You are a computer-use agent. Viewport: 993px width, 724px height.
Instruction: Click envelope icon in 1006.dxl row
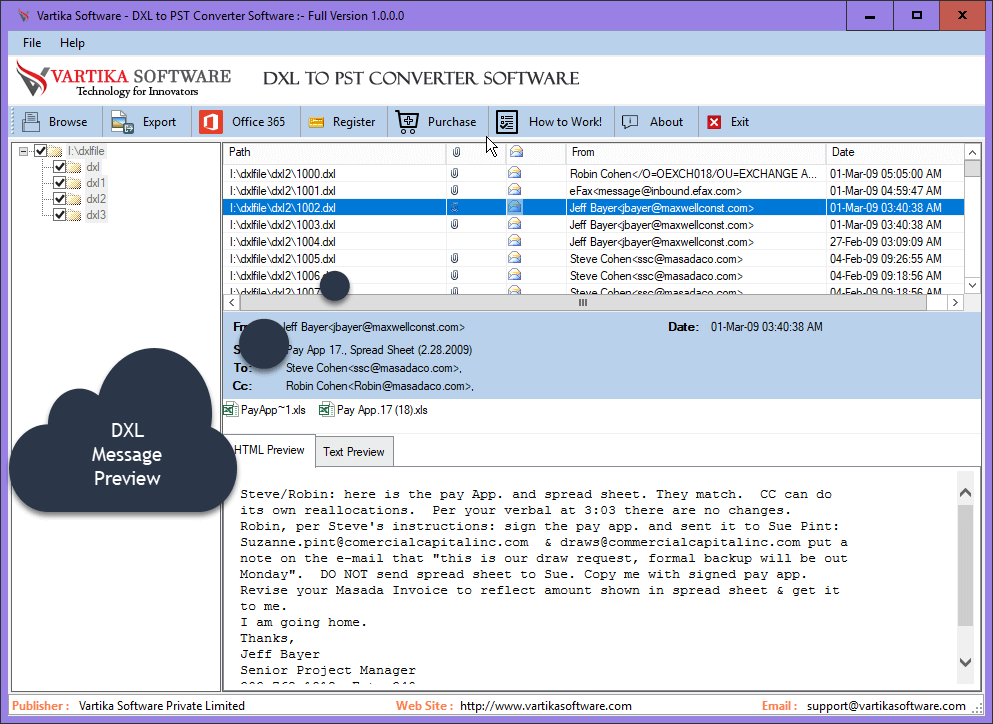pos(514,275)
